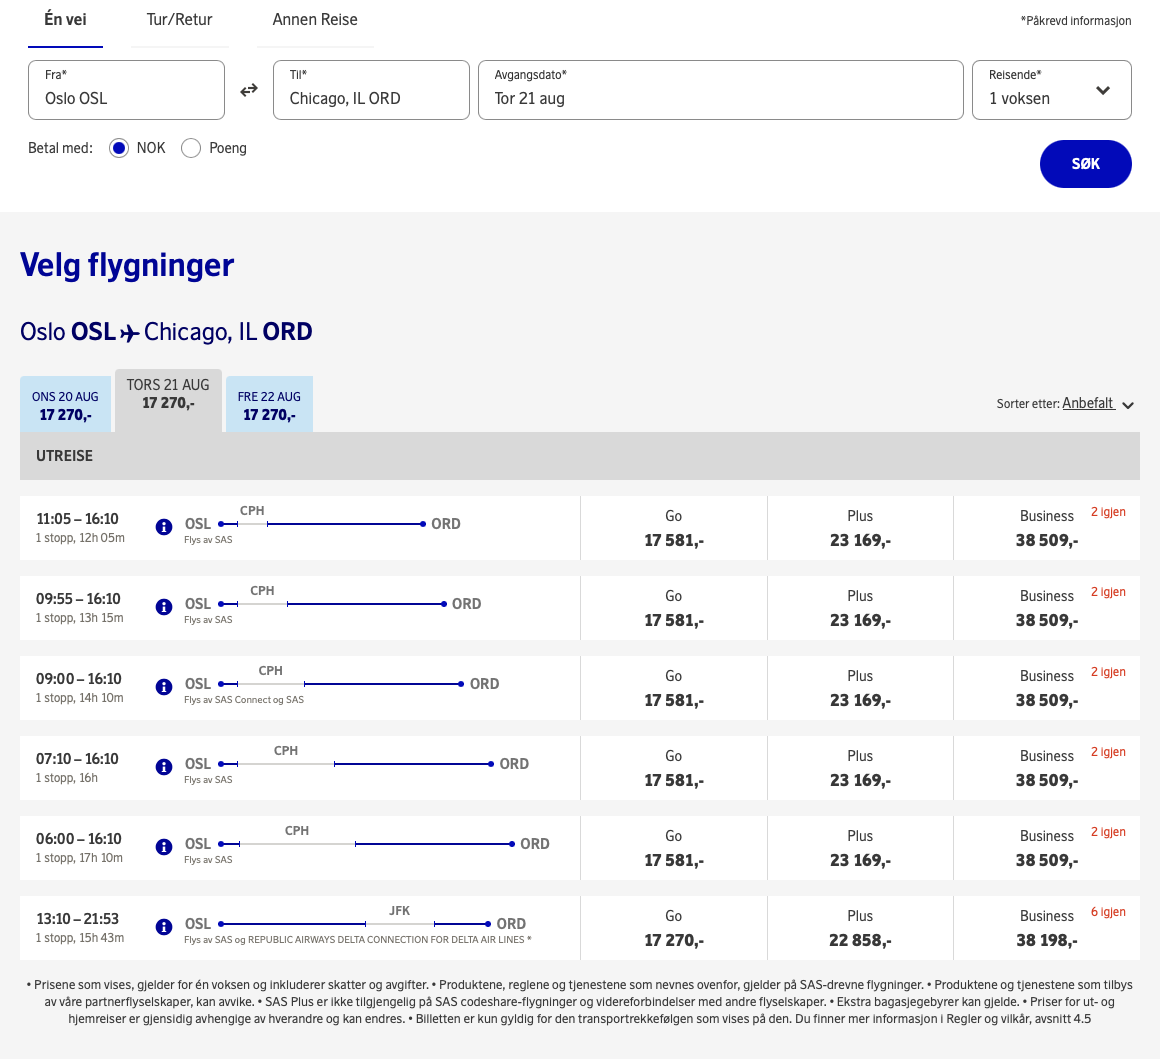This screenshot has width=1160, height=1059.
Task: Choose Business fare for 11:05 flight
Action: 1047,528
